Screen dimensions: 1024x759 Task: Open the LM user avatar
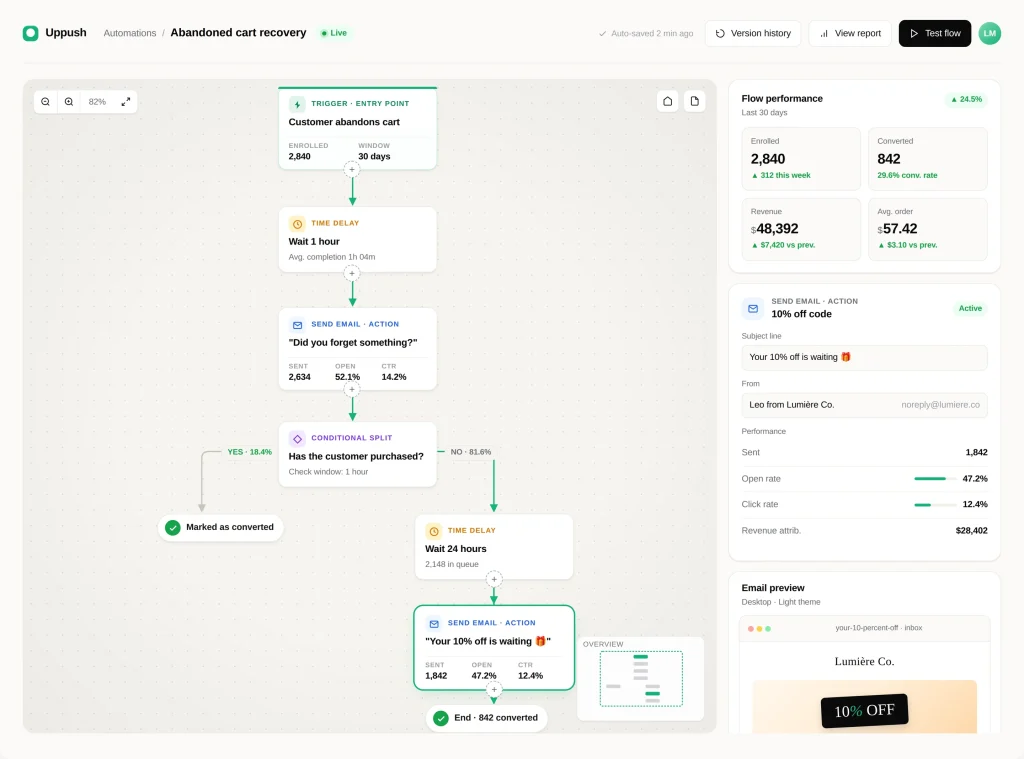pos(989,33)
